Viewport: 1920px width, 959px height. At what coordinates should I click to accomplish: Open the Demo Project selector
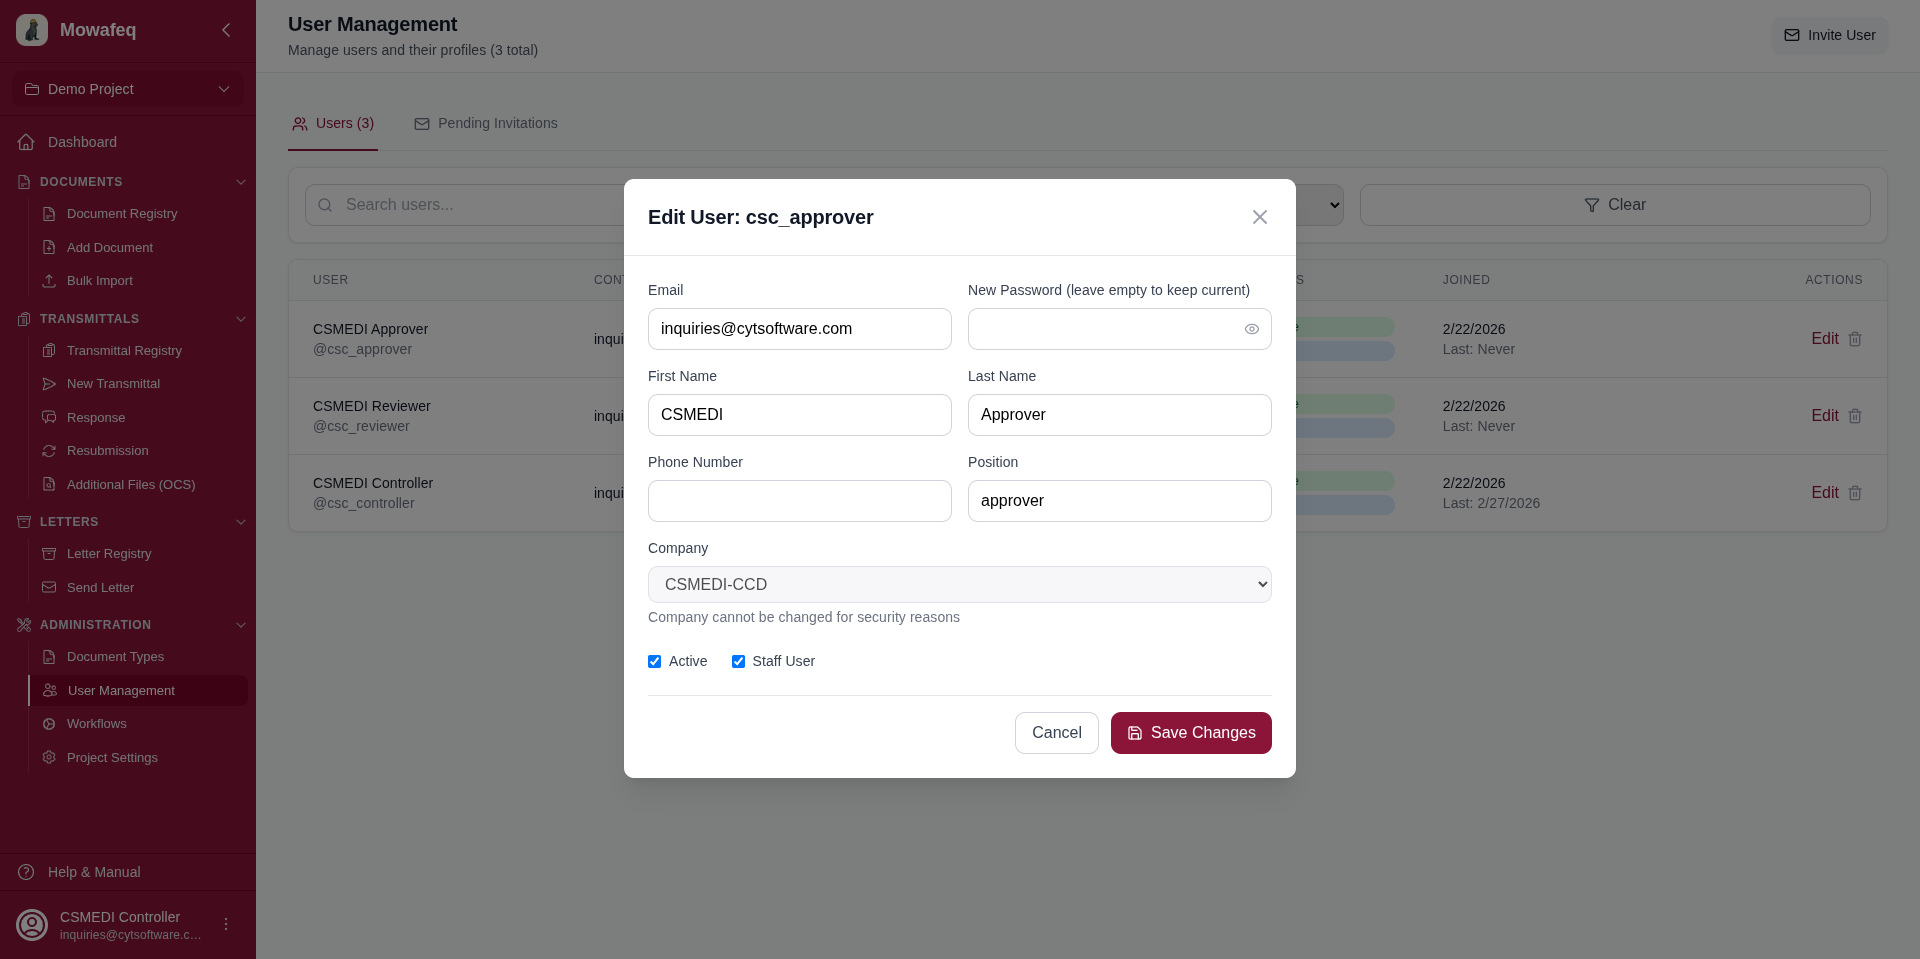[128, 88]
